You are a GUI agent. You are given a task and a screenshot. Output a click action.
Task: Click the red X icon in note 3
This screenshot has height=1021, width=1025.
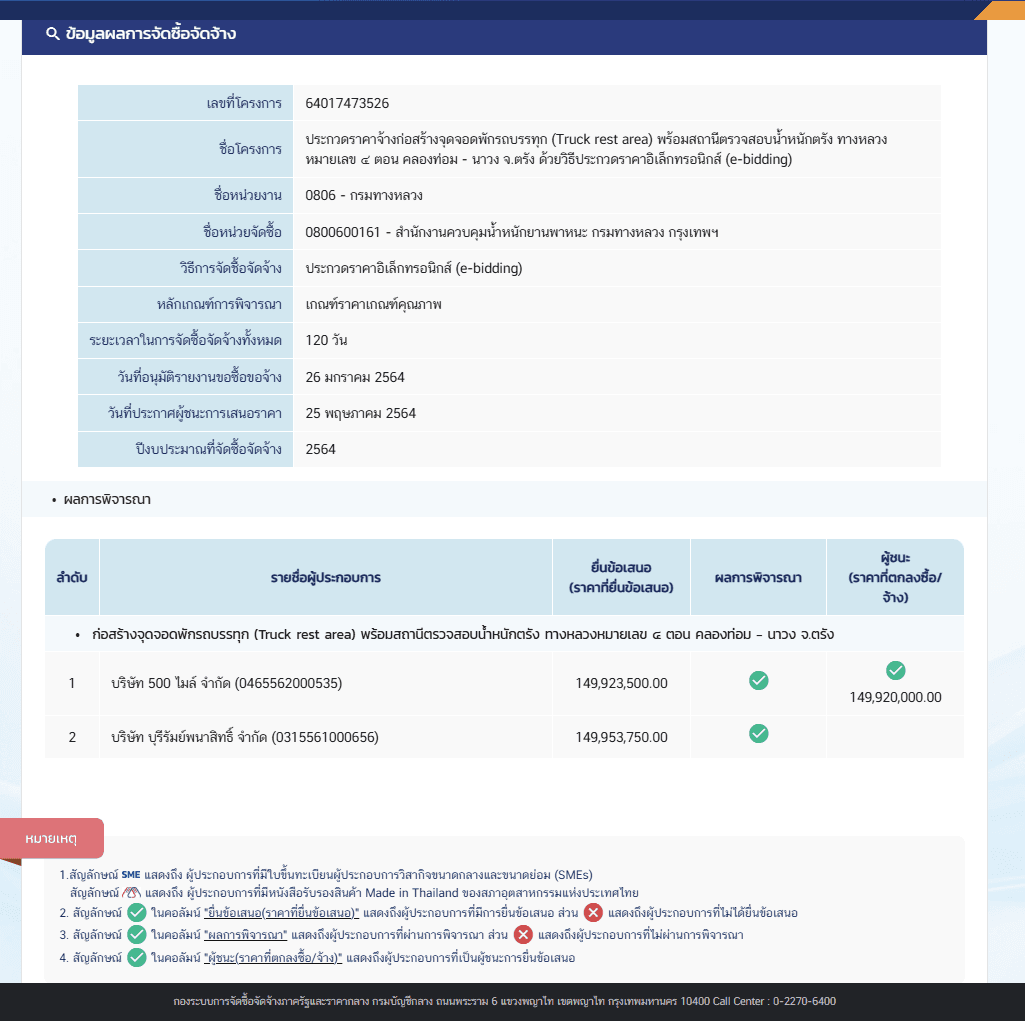click(x=523, y=935)
